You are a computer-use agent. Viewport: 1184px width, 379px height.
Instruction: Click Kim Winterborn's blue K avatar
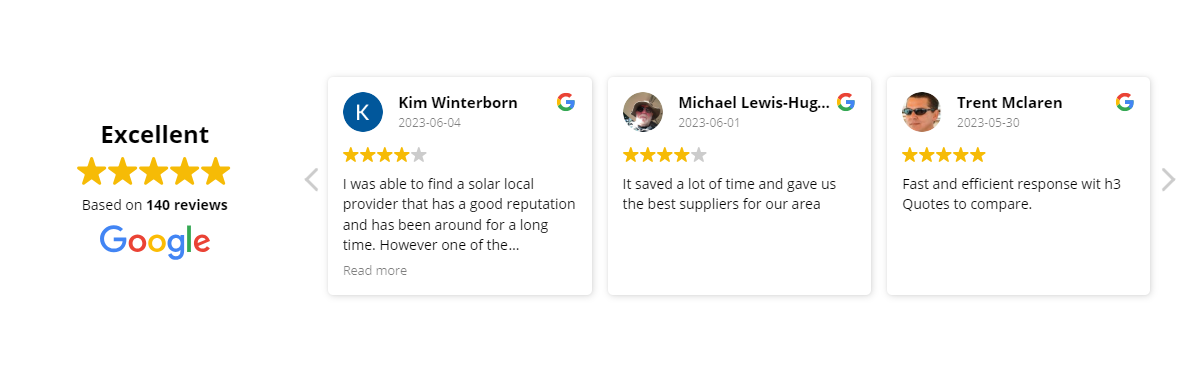362,112
